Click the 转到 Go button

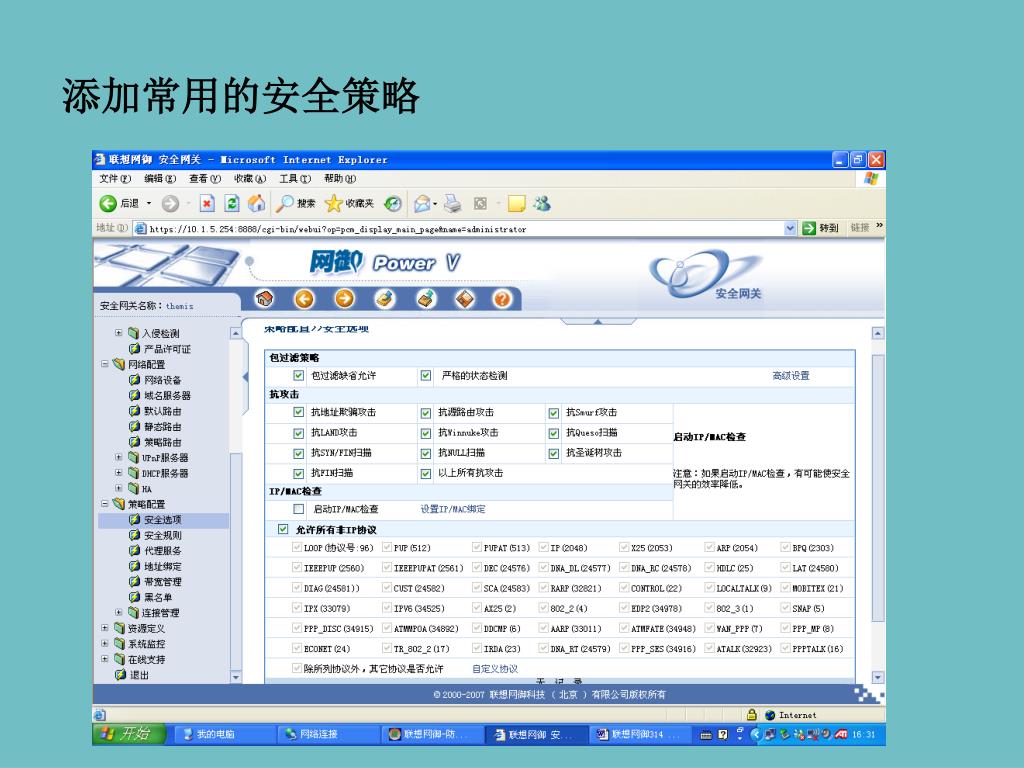pos(821,228)
